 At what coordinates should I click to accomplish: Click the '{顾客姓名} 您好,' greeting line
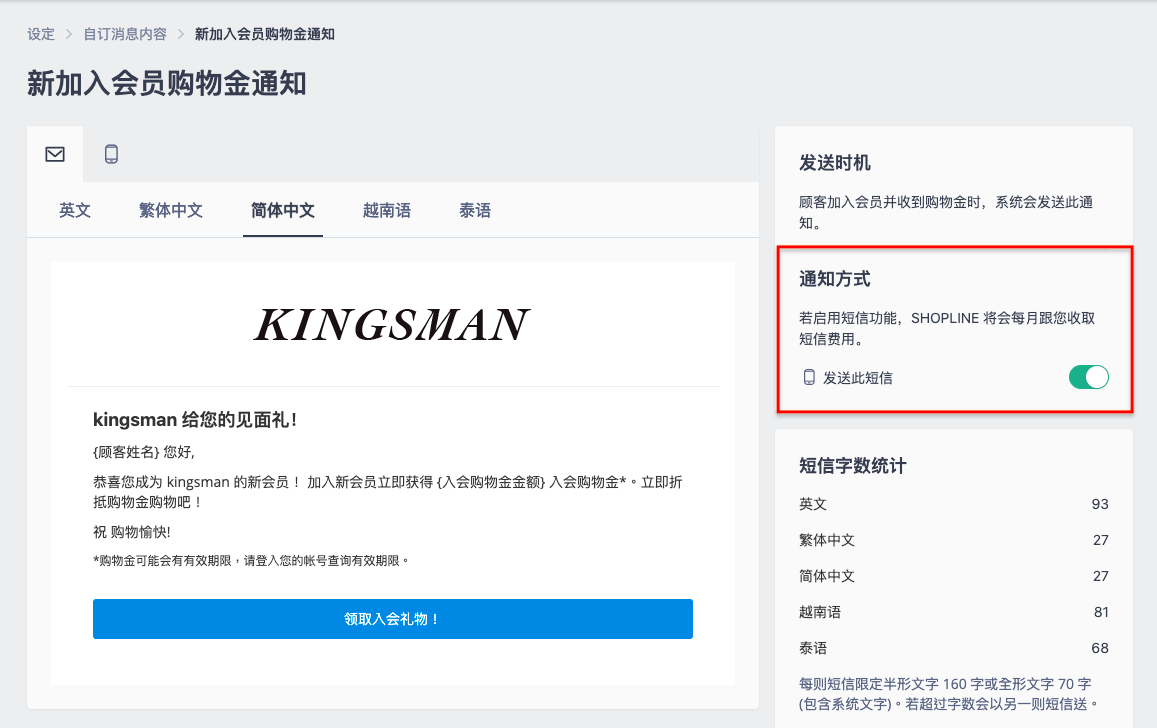(144, 452)
